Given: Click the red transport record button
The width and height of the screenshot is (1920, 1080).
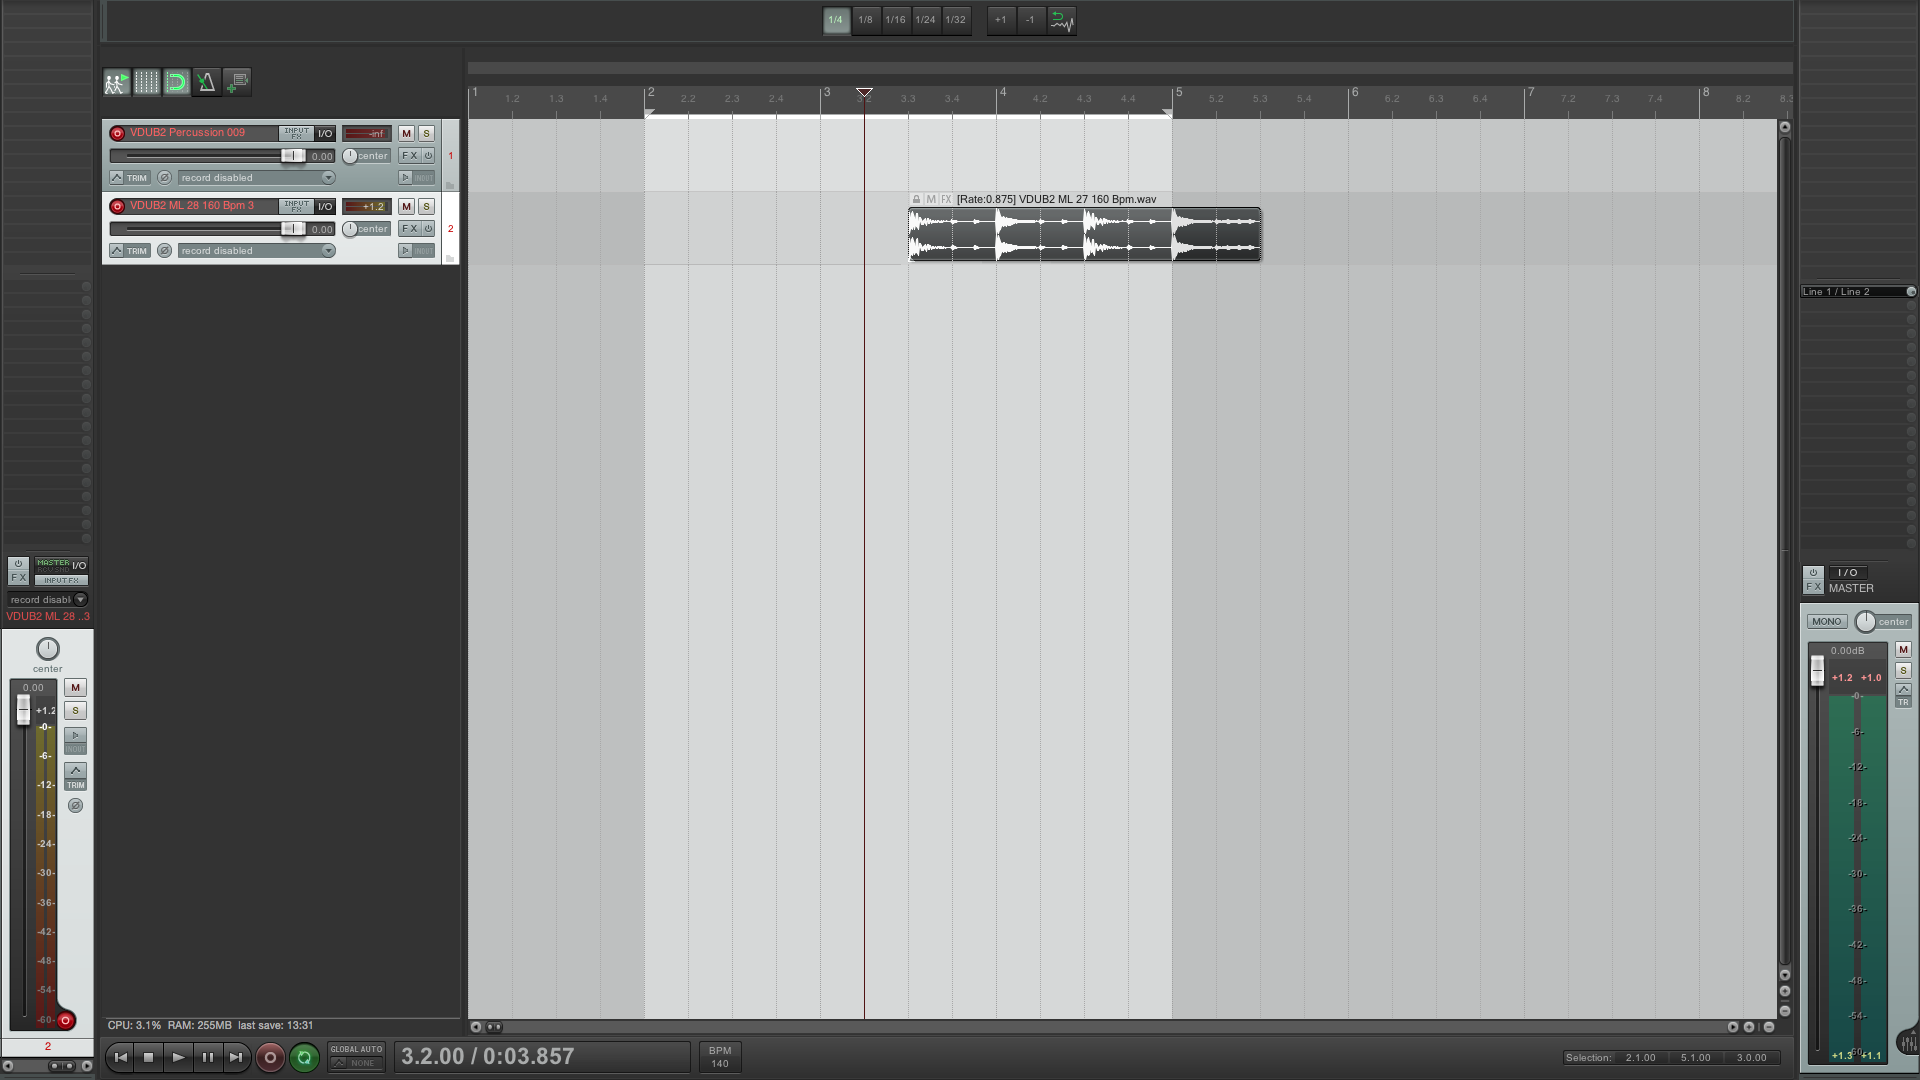Looking at the screenshot, I should (x=269, y=1057).
